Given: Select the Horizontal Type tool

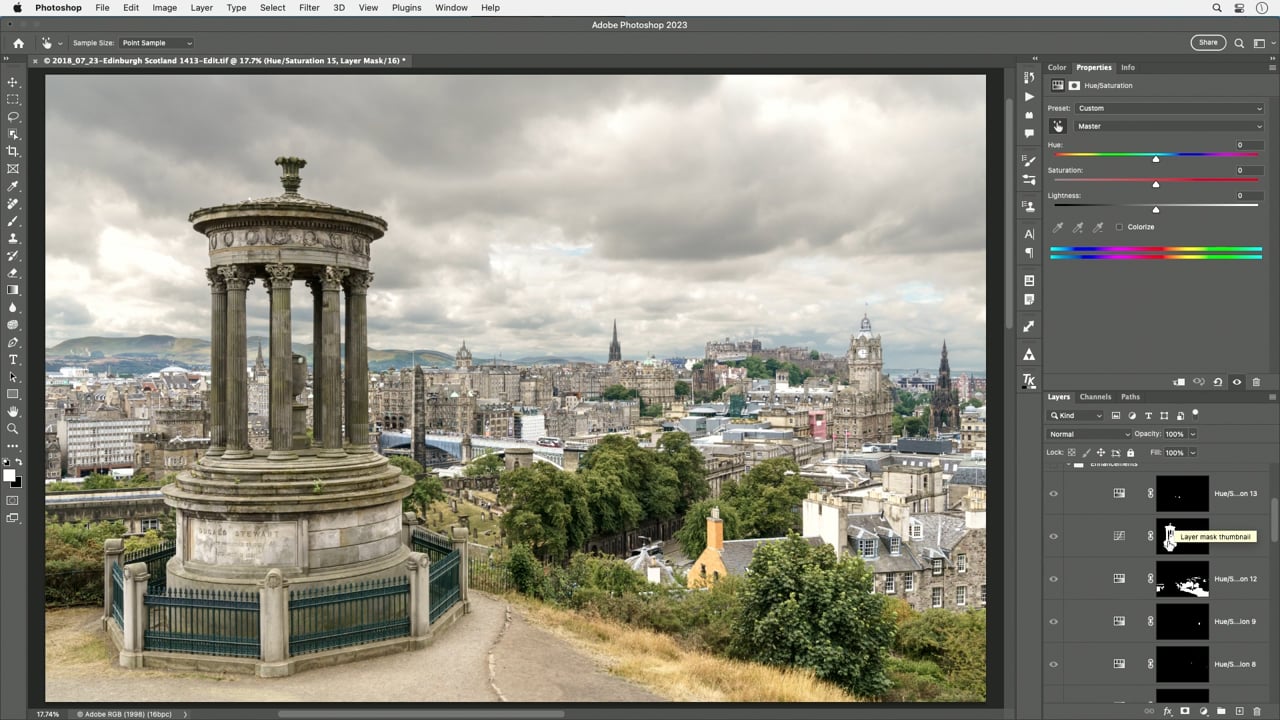Looking at the screenshot, I should [x=13, y=359].
